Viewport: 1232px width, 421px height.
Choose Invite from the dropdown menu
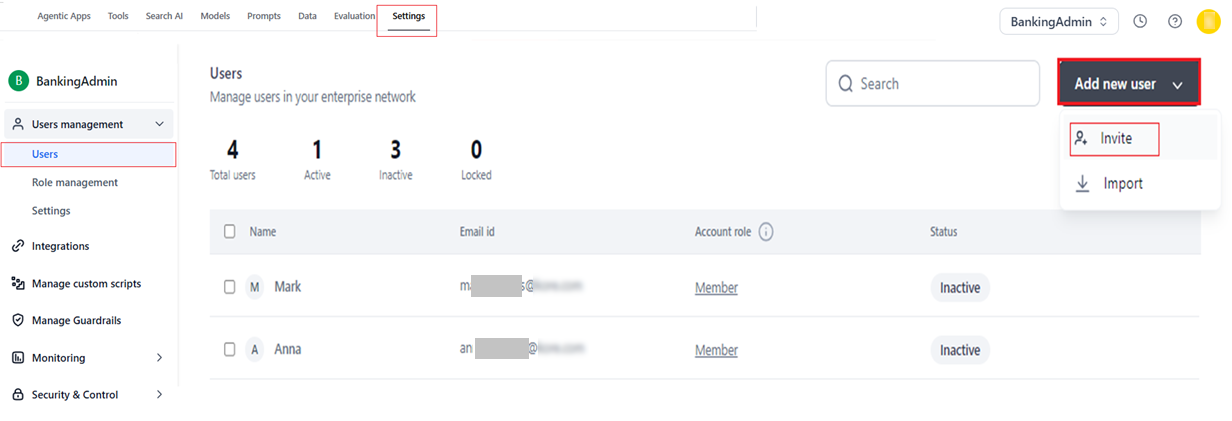[x=1114, y=139]
